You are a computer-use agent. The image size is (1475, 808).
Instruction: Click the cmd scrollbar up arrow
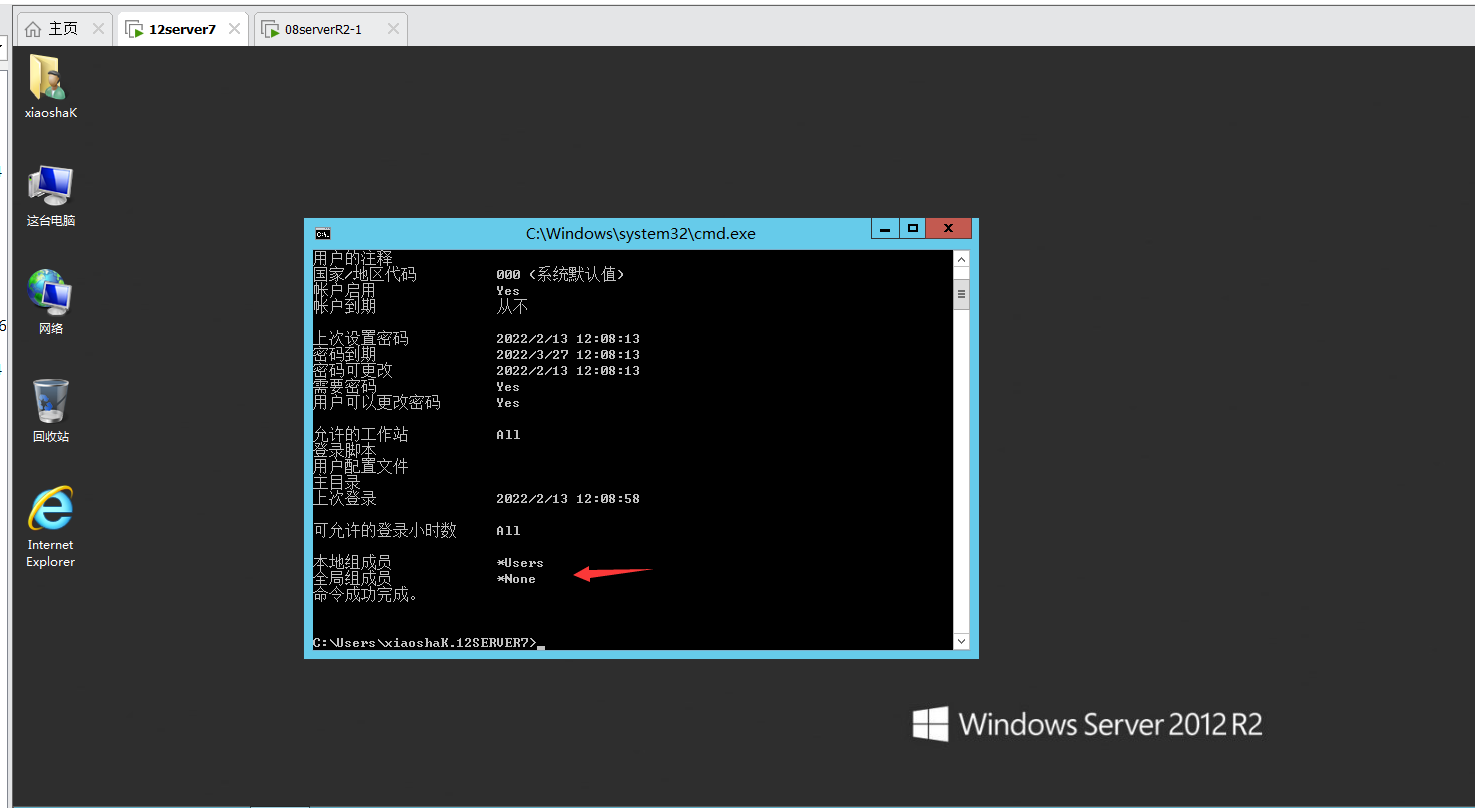962,259
